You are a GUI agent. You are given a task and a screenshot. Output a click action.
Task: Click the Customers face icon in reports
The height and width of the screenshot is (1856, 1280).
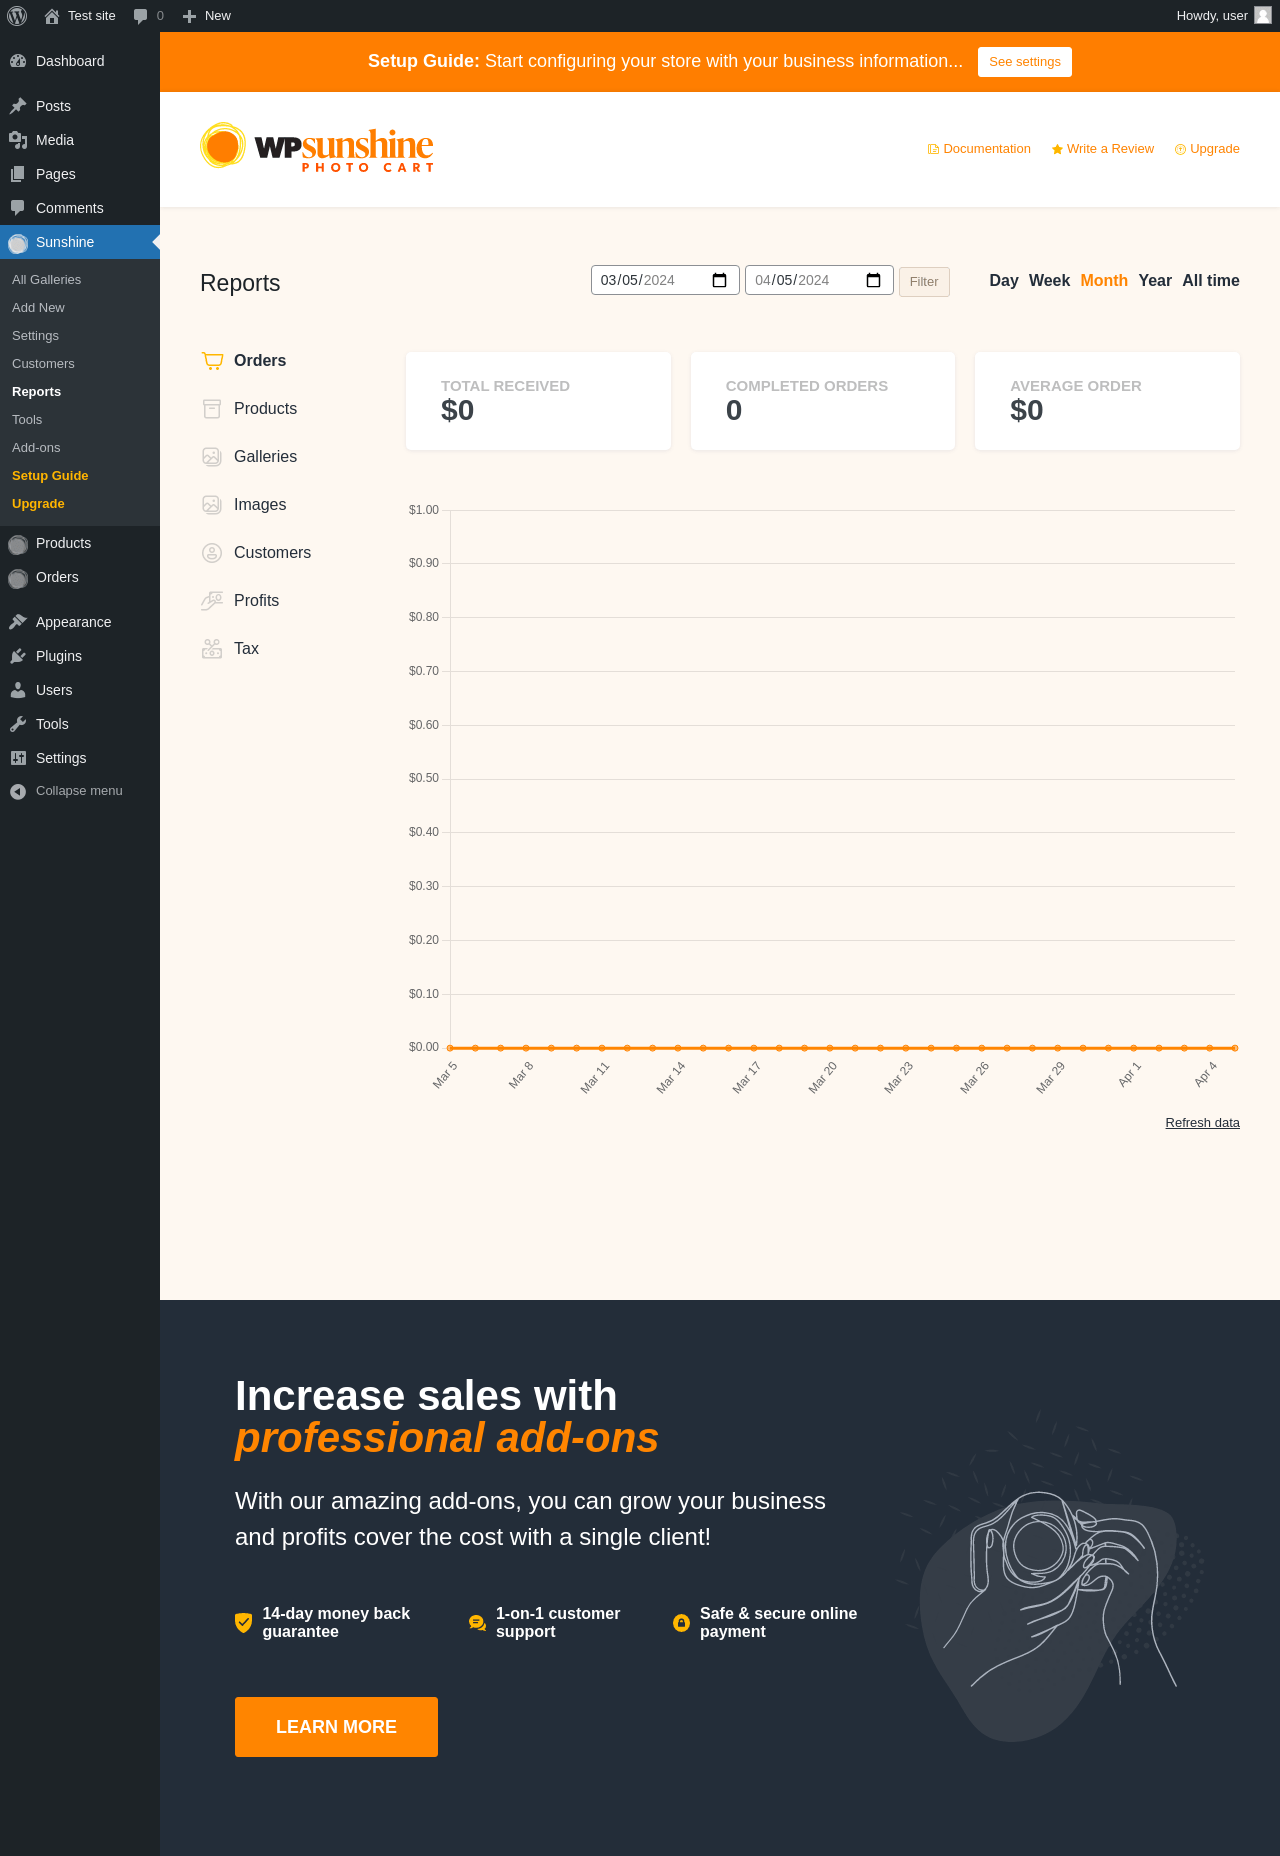pos(212,553)
